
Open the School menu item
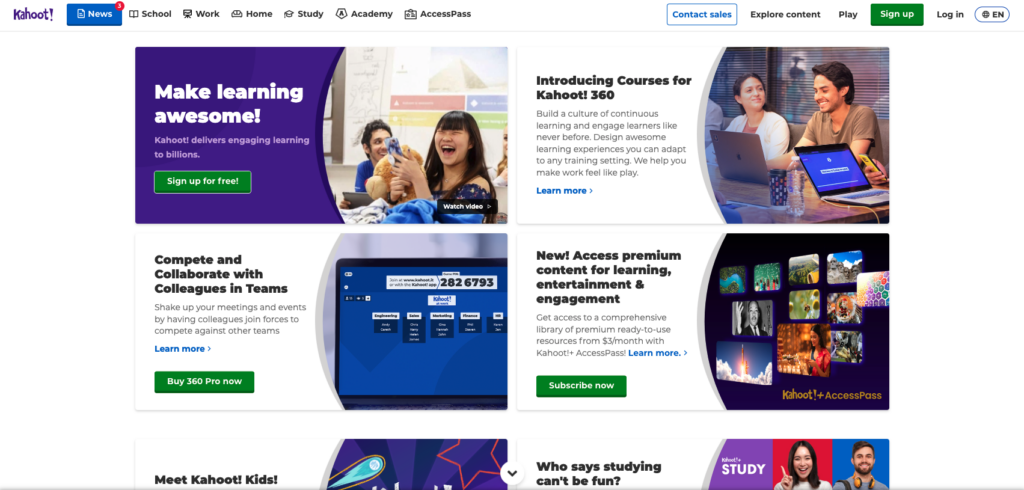tap(150, 14)
